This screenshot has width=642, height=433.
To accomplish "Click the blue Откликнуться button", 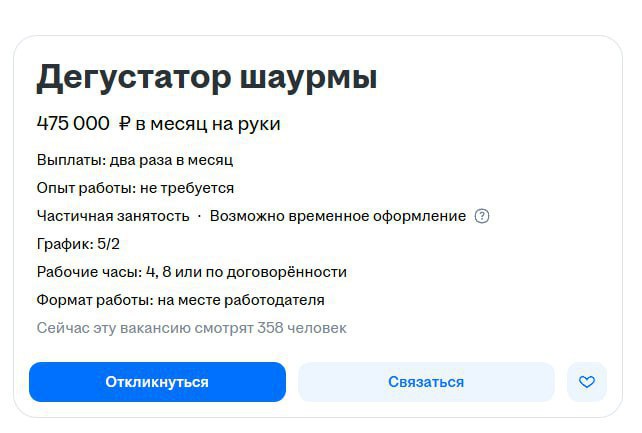I will coord(157,382).
